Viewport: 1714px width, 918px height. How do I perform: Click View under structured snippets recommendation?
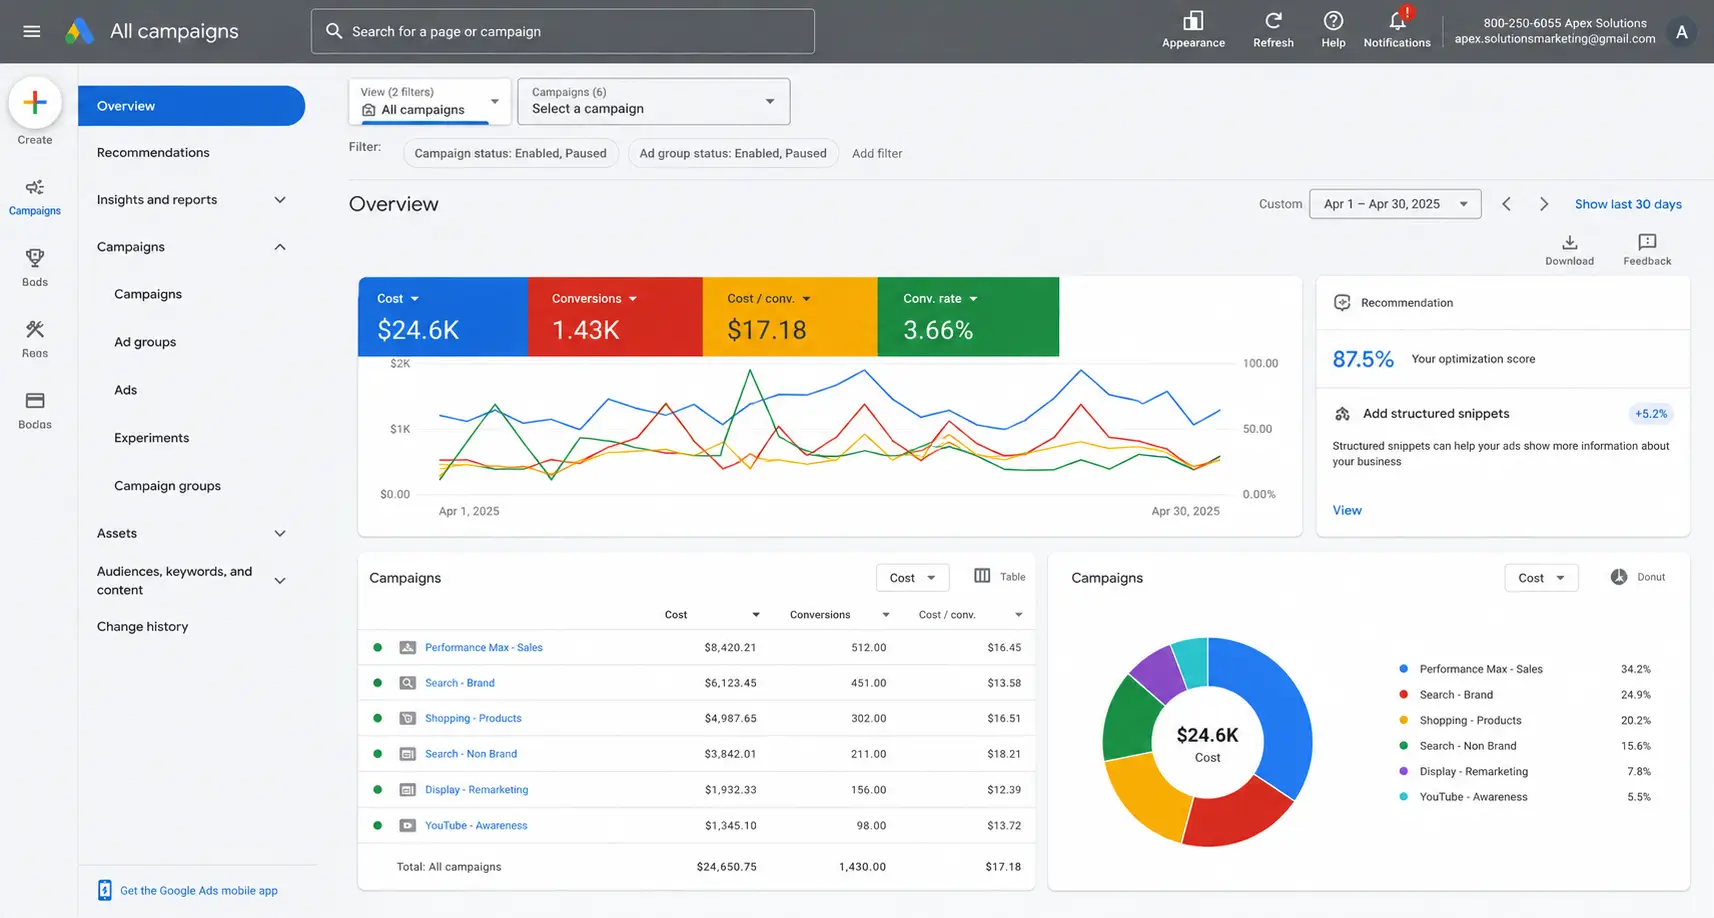point(1347,511)
